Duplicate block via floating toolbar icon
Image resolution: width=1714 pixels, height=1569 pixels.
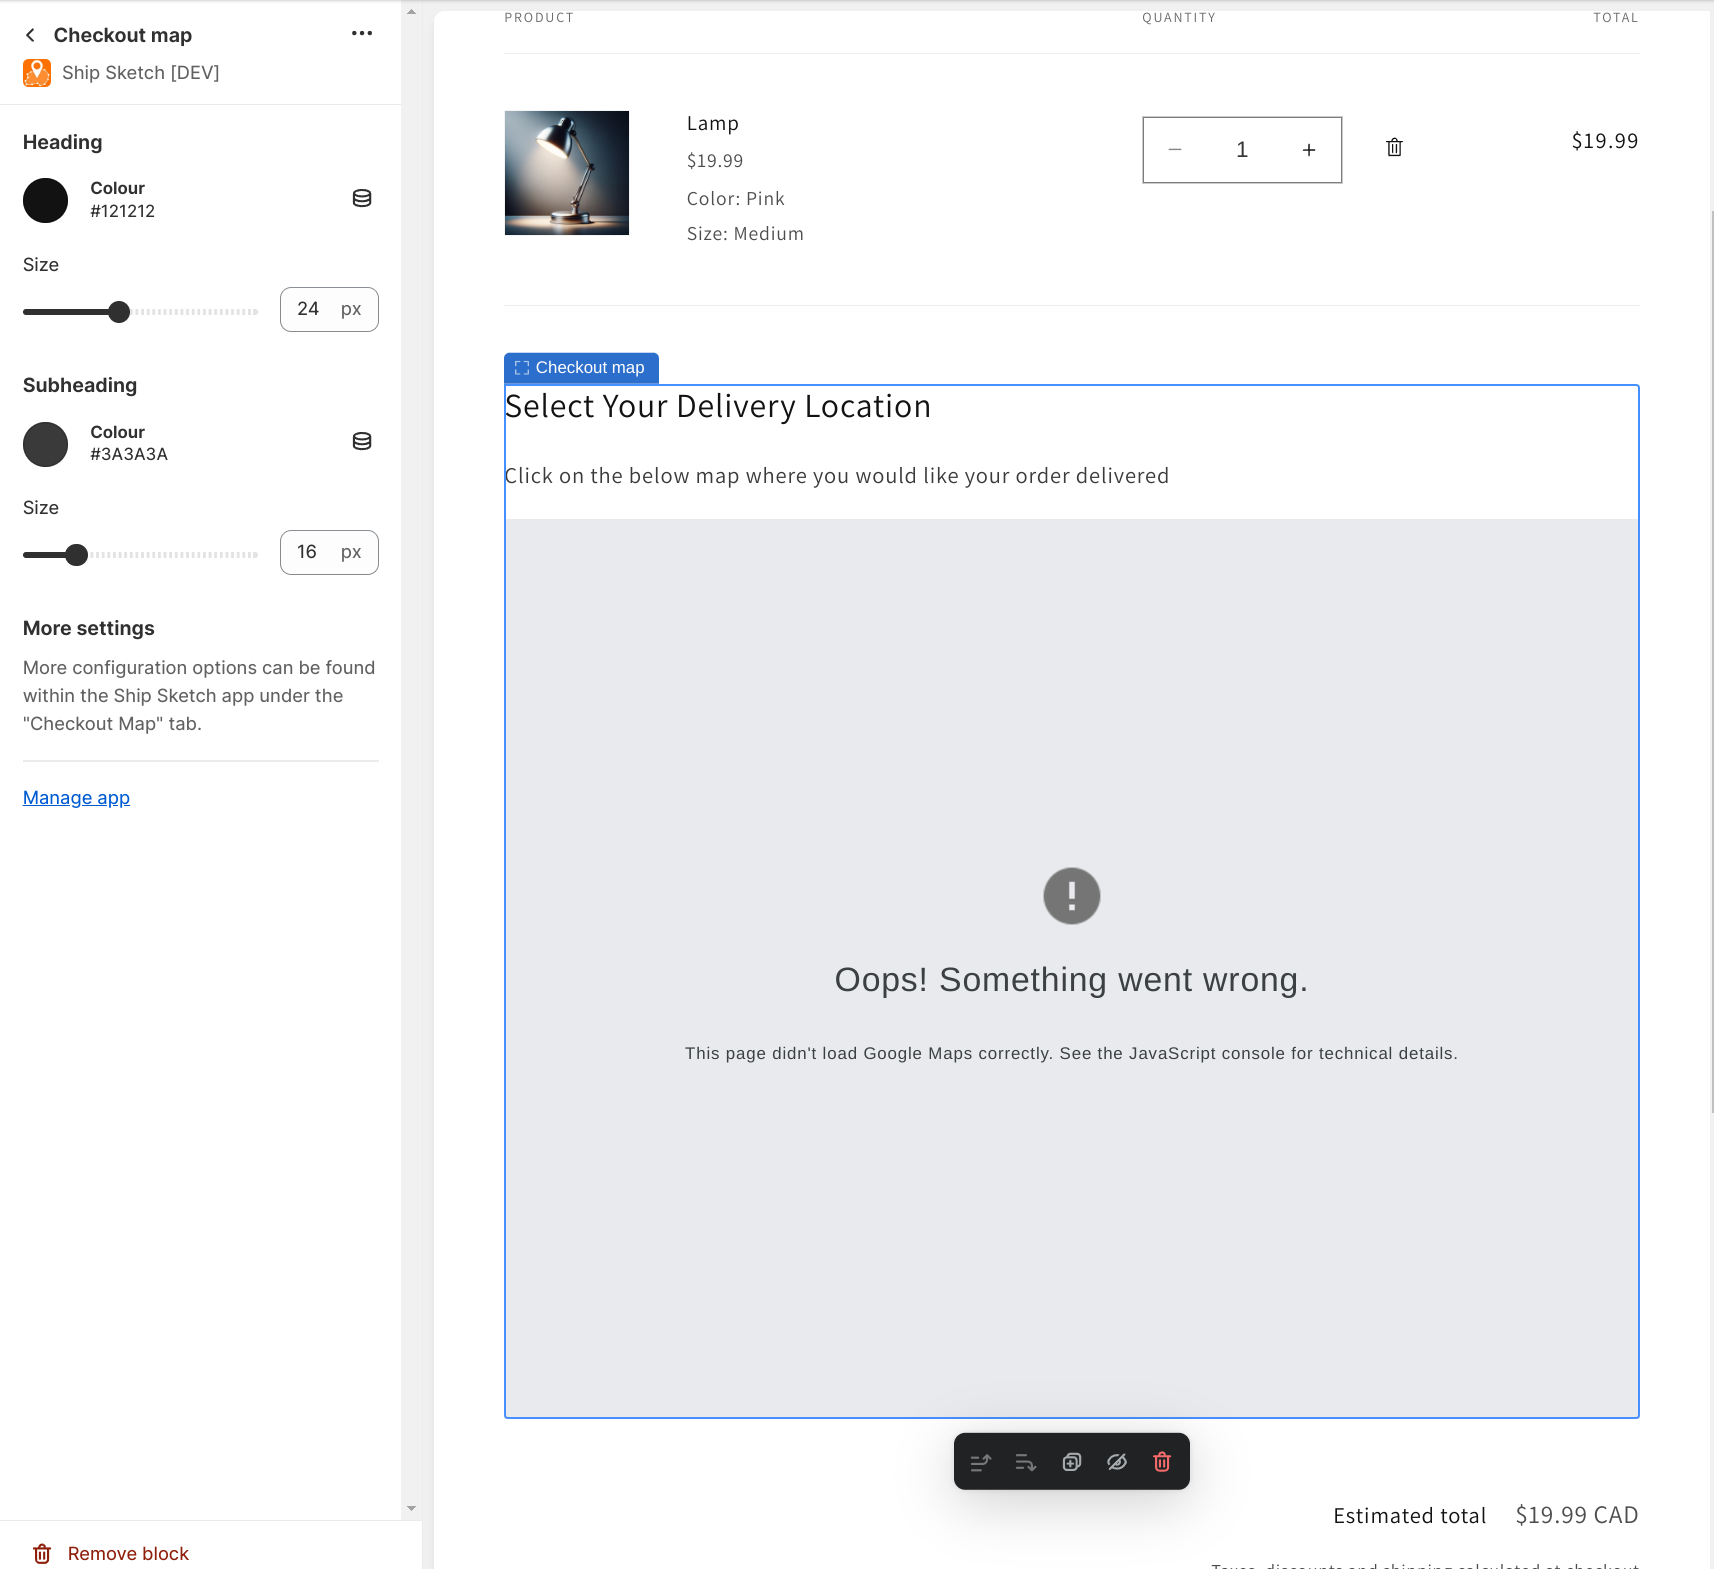1072,1462
